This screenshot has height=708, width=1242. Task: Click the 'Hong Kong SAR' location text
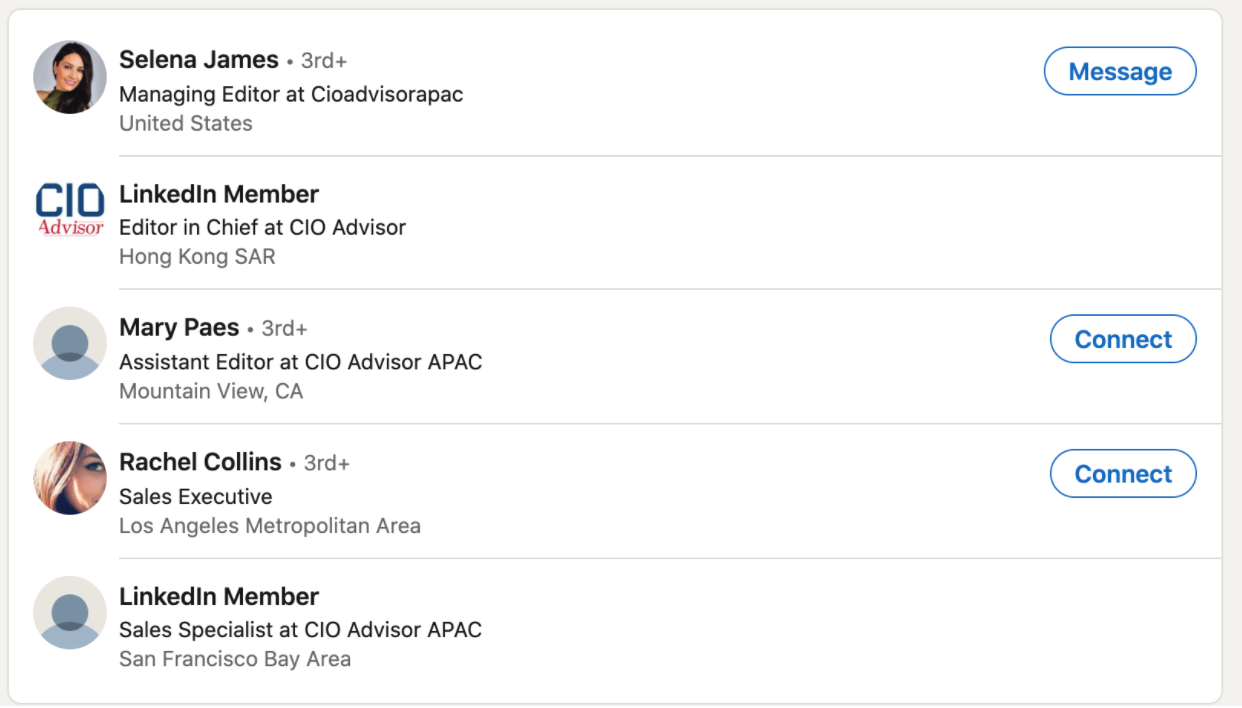197,256
